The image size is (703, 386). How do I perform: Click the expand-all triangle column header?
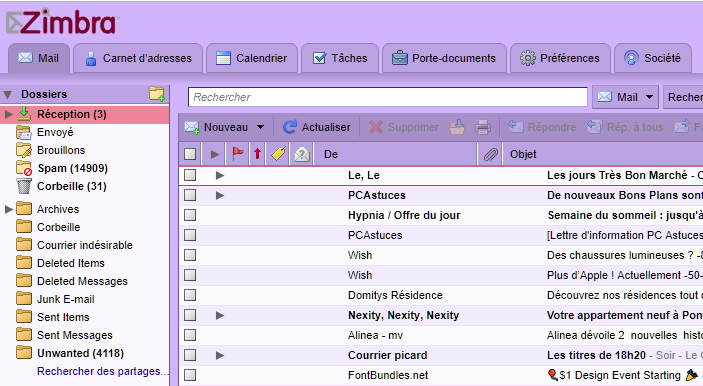click(x=215, y=154)
